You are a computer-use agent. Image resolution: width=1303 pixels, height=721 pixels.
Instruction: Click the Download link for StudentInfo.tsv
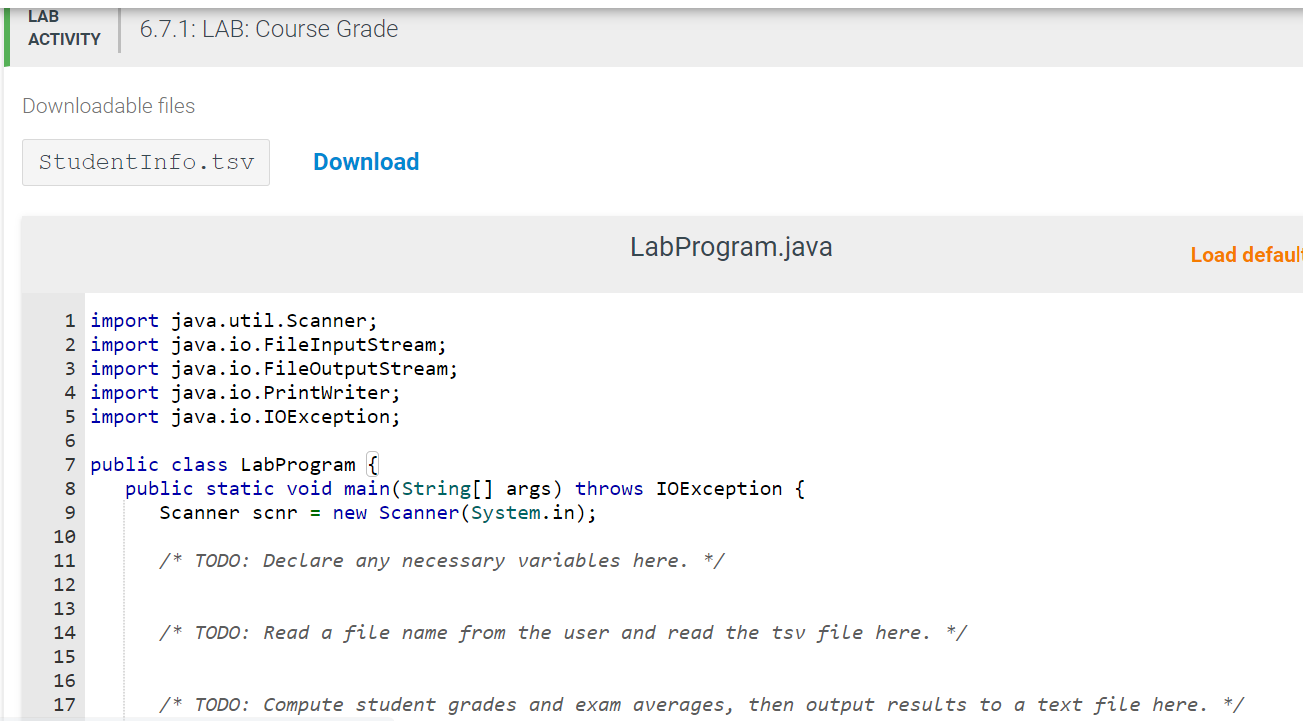366,161
